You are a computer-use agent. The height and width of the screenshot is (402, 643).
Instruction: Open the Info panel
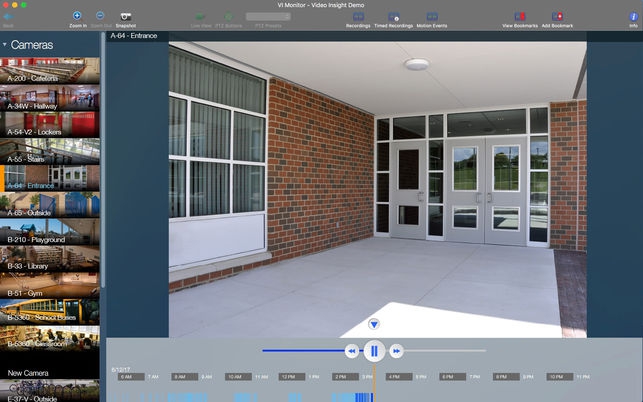[634, 17]
